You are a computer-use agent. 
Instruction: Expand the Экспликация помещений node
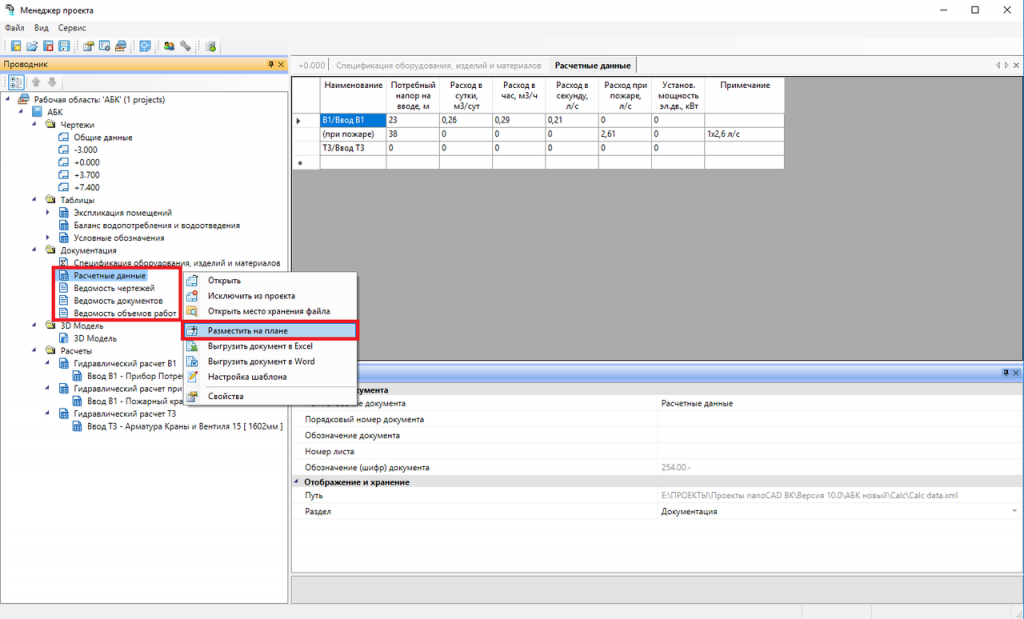pyautogui.click(x=47, y=212)
